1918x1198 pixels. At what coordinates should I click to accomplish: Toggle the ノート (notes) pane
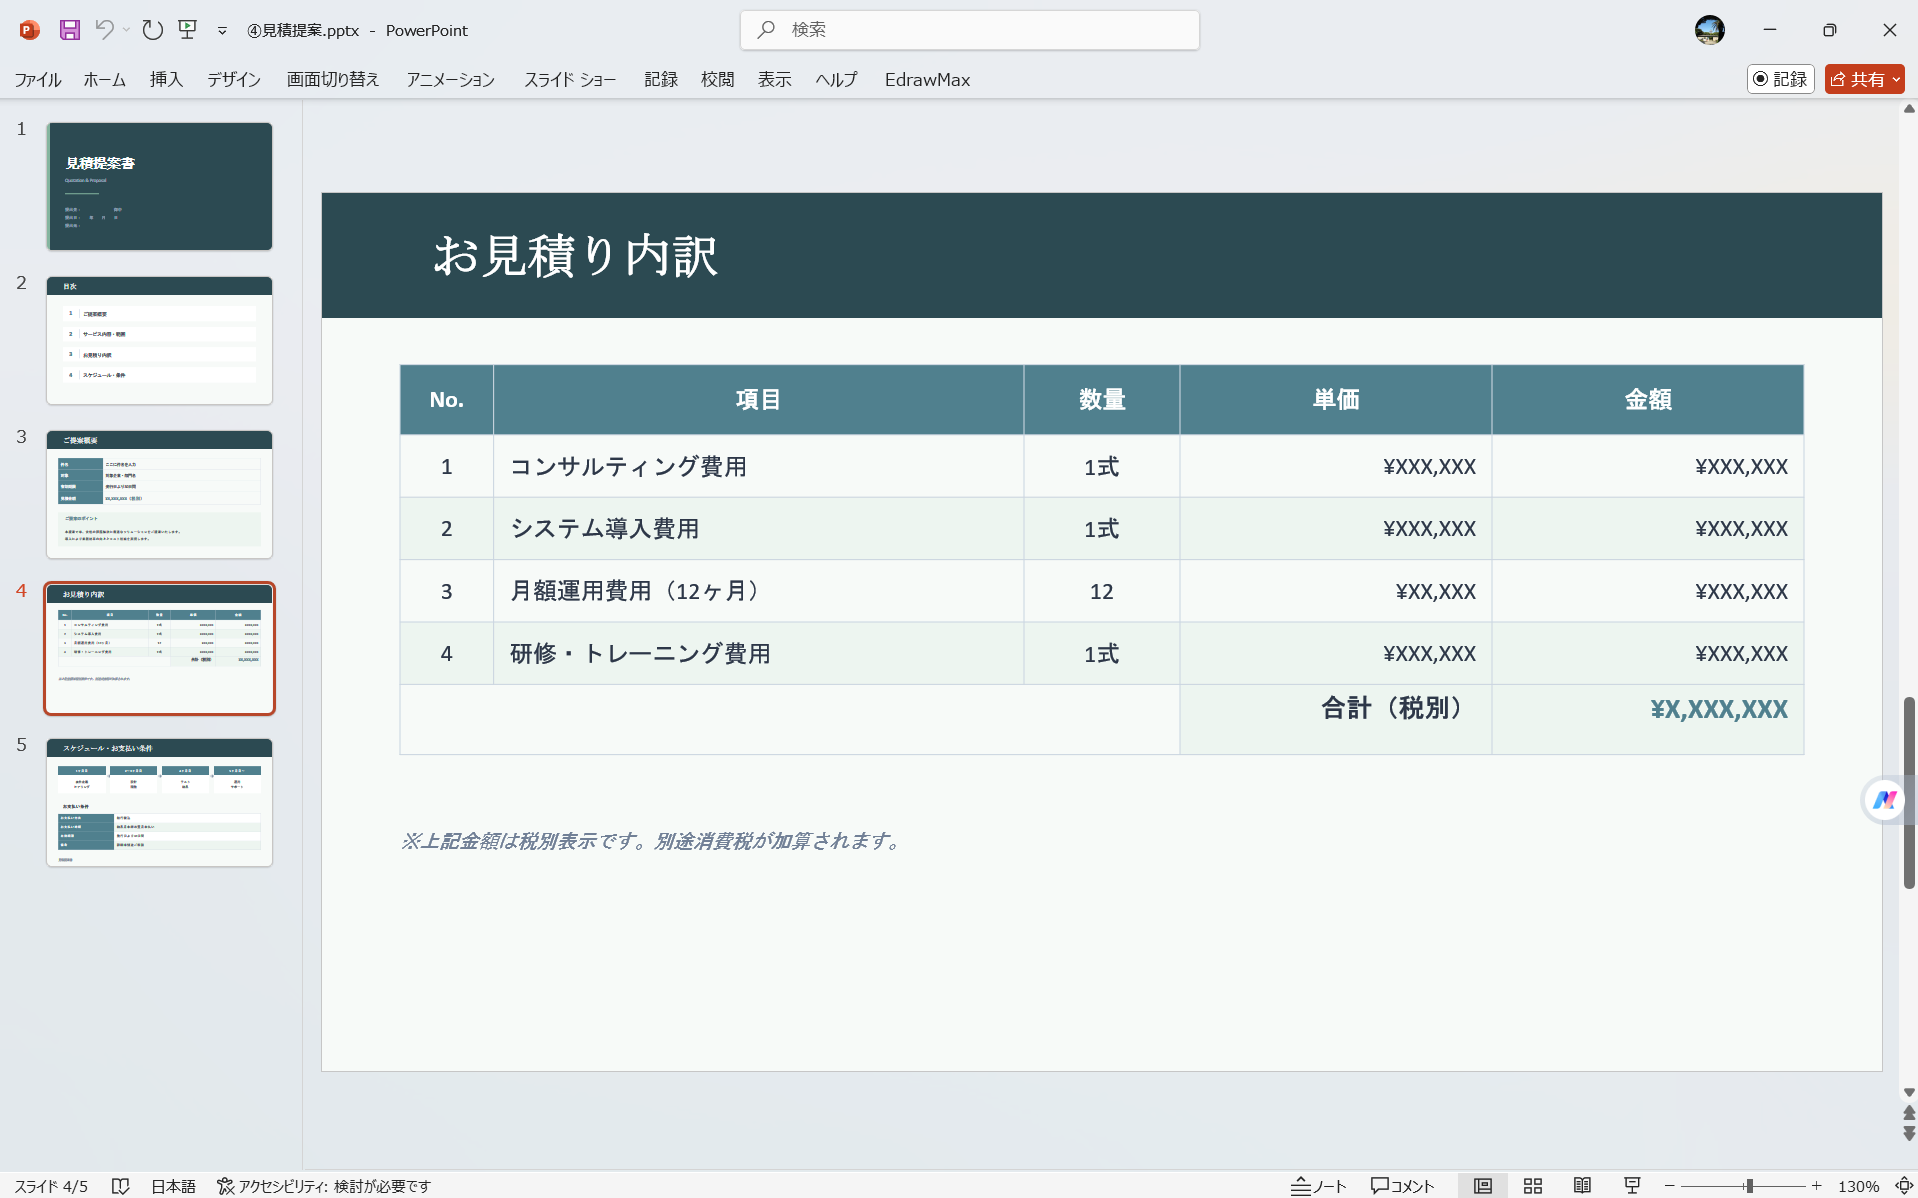[x=1318, y=1186]
